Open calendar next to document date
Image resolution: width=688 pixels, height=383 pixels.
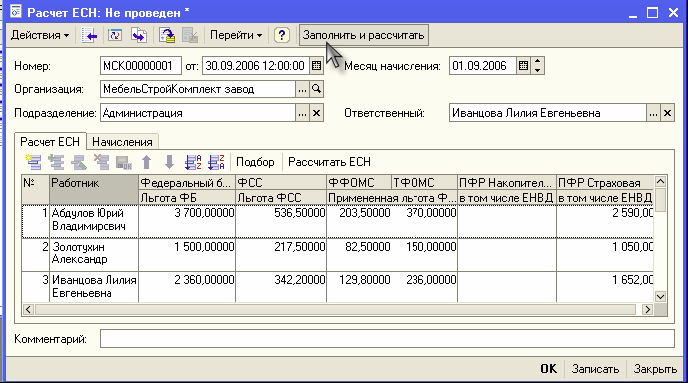coord(316,66)
